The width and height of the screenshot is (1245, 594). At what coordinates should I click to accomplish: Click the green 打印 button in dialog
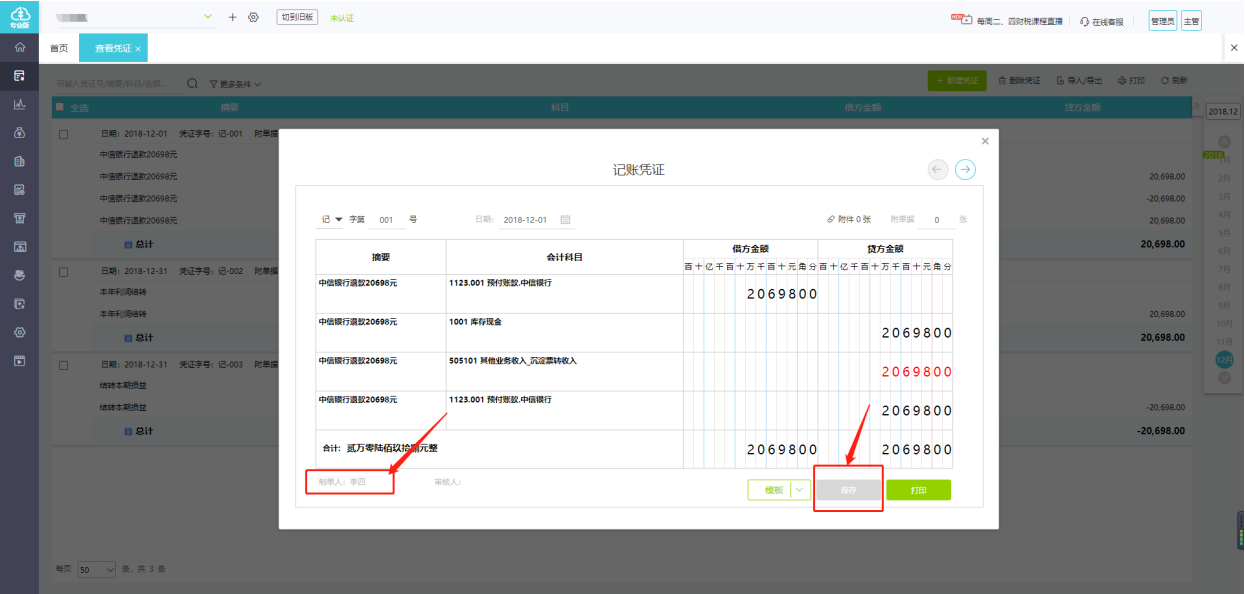[918, 490]
